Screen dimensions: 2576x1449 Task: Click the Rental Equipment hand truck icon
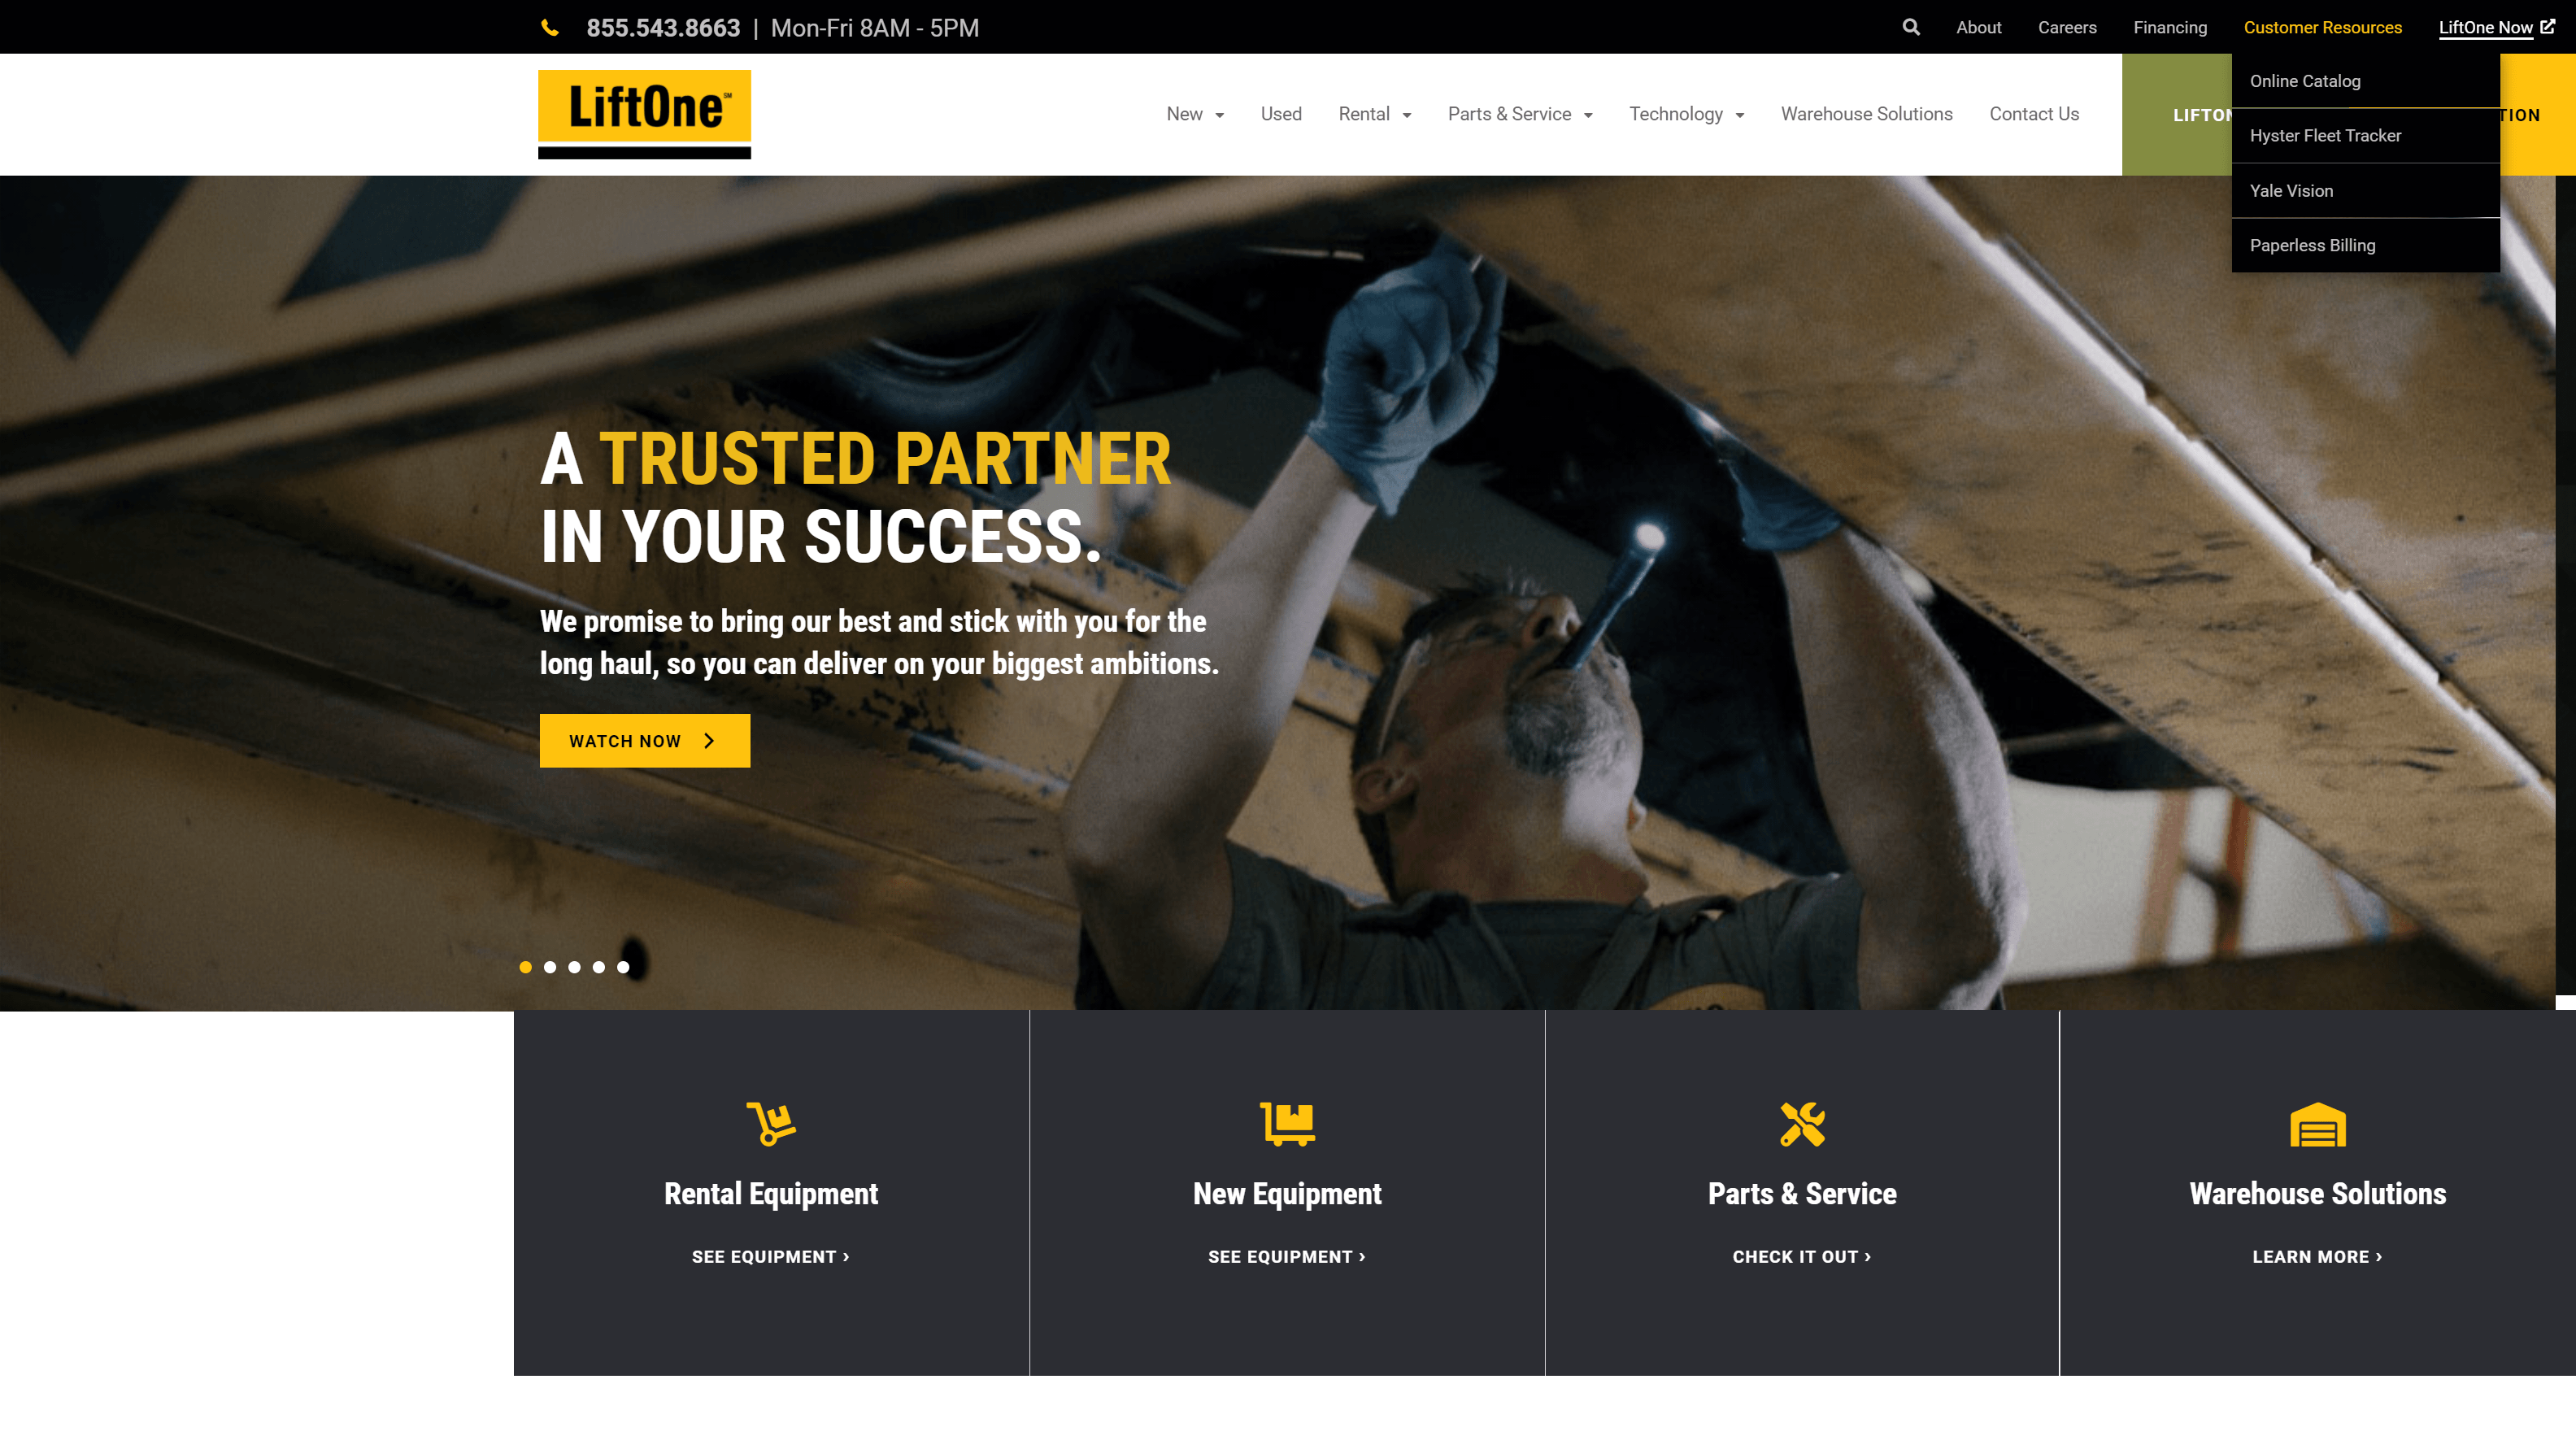point(771,1123)
